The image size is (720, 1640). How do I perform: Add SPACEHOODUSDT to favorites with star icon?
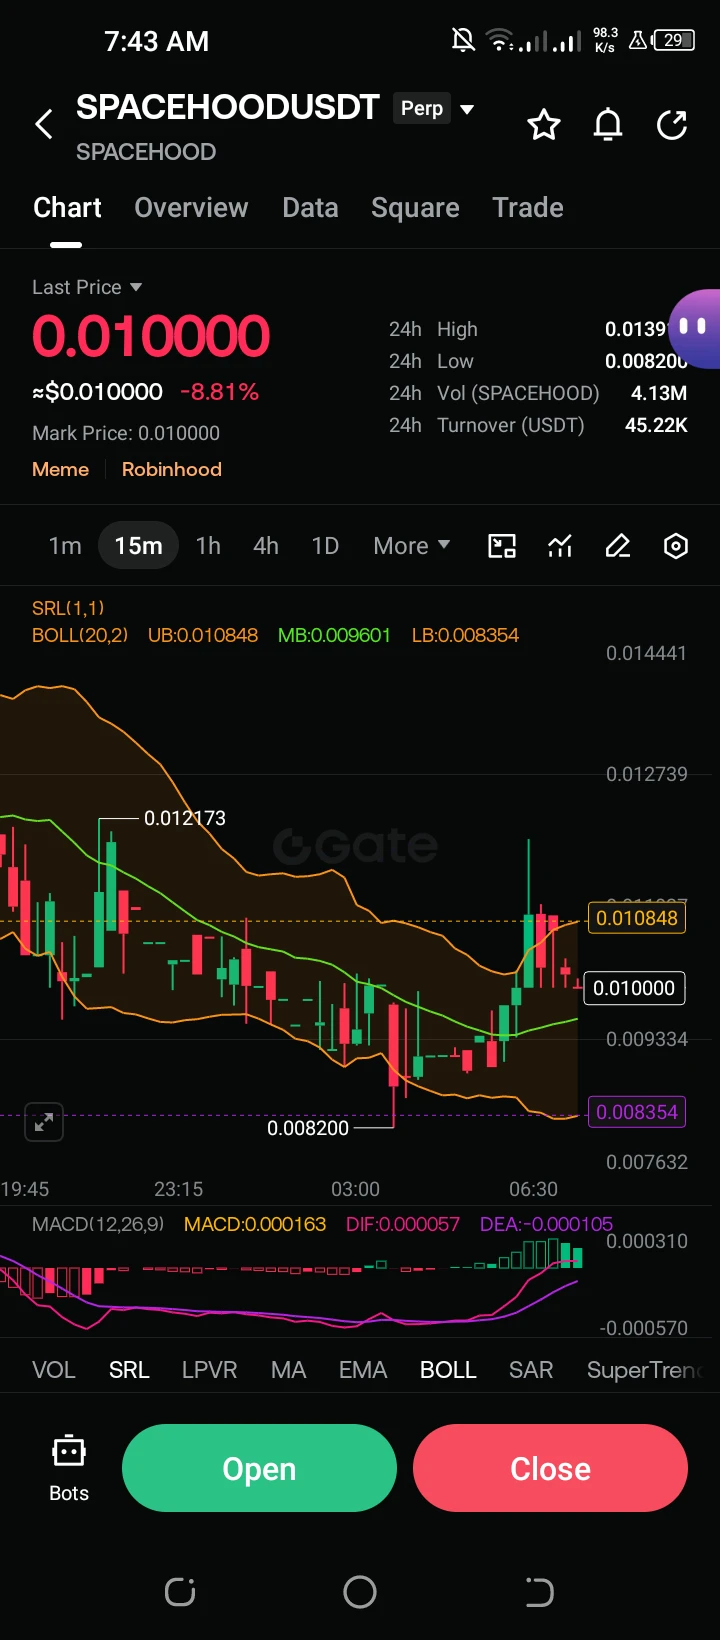coord(544,125)
